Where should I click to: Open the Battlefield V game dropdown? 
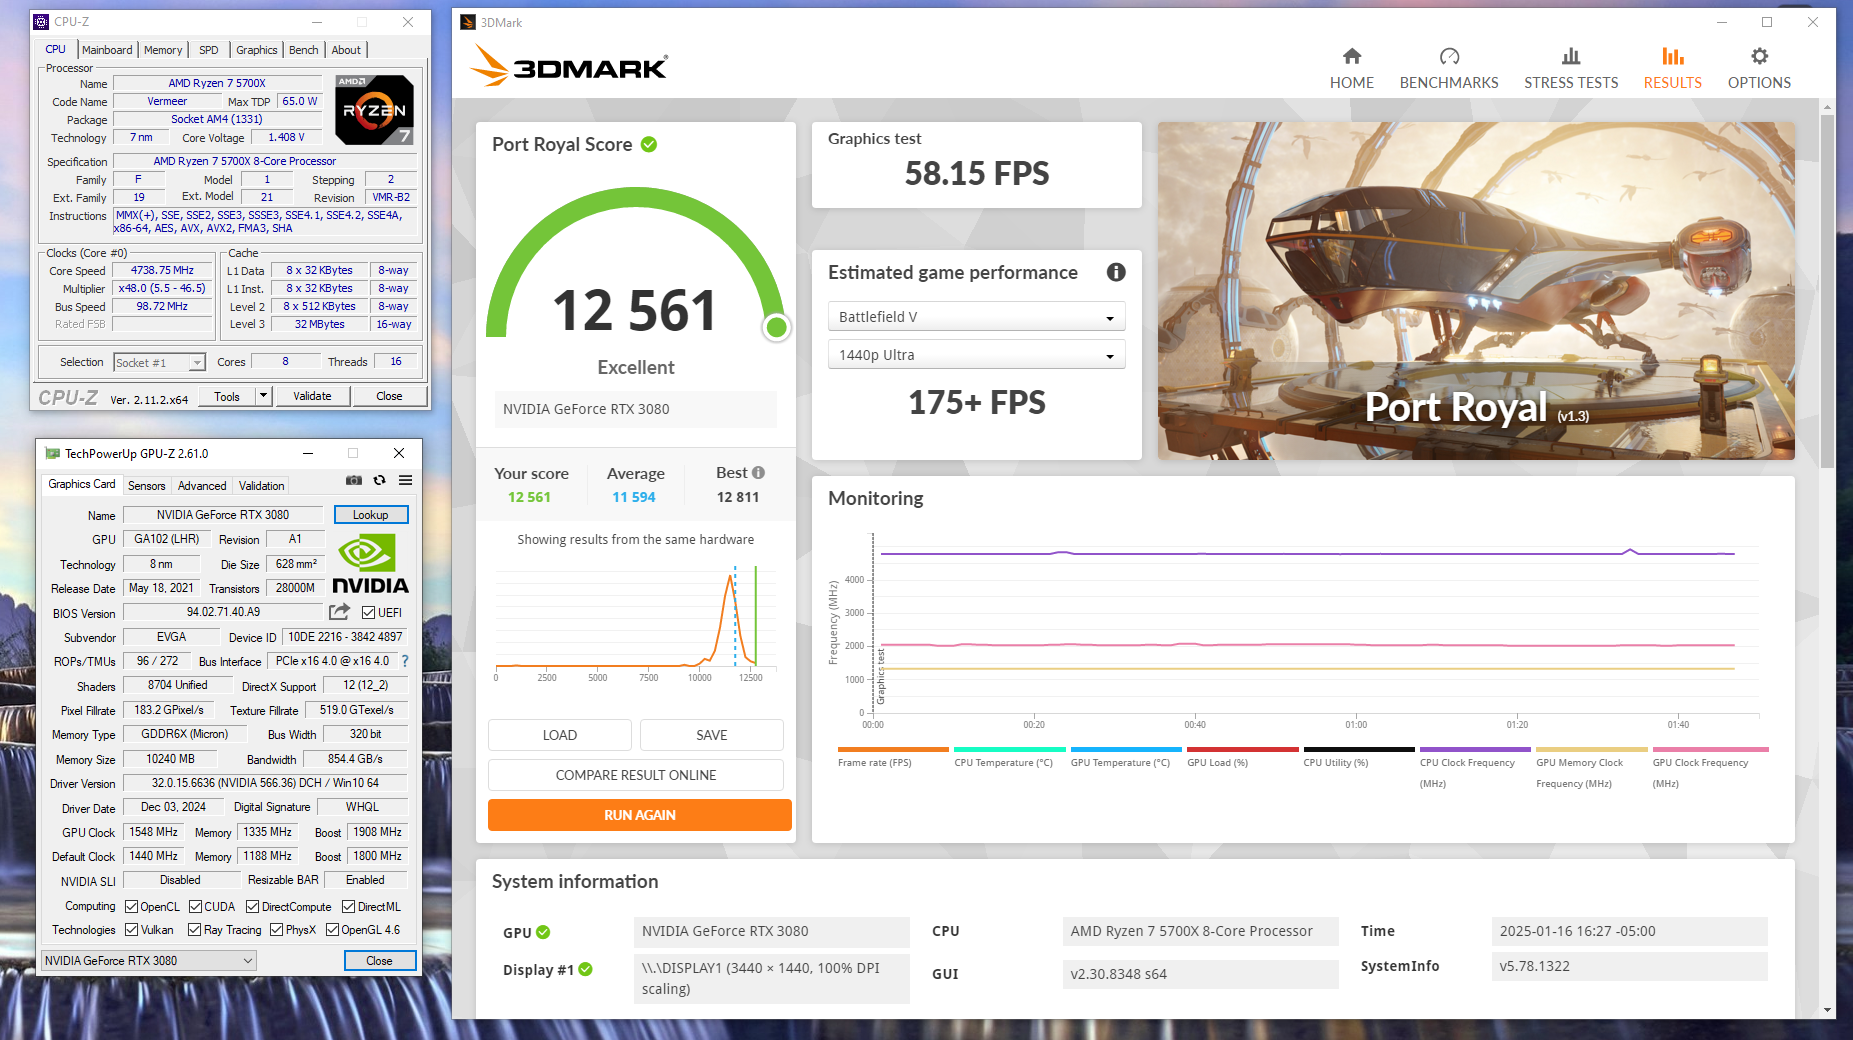click(976, 317)
